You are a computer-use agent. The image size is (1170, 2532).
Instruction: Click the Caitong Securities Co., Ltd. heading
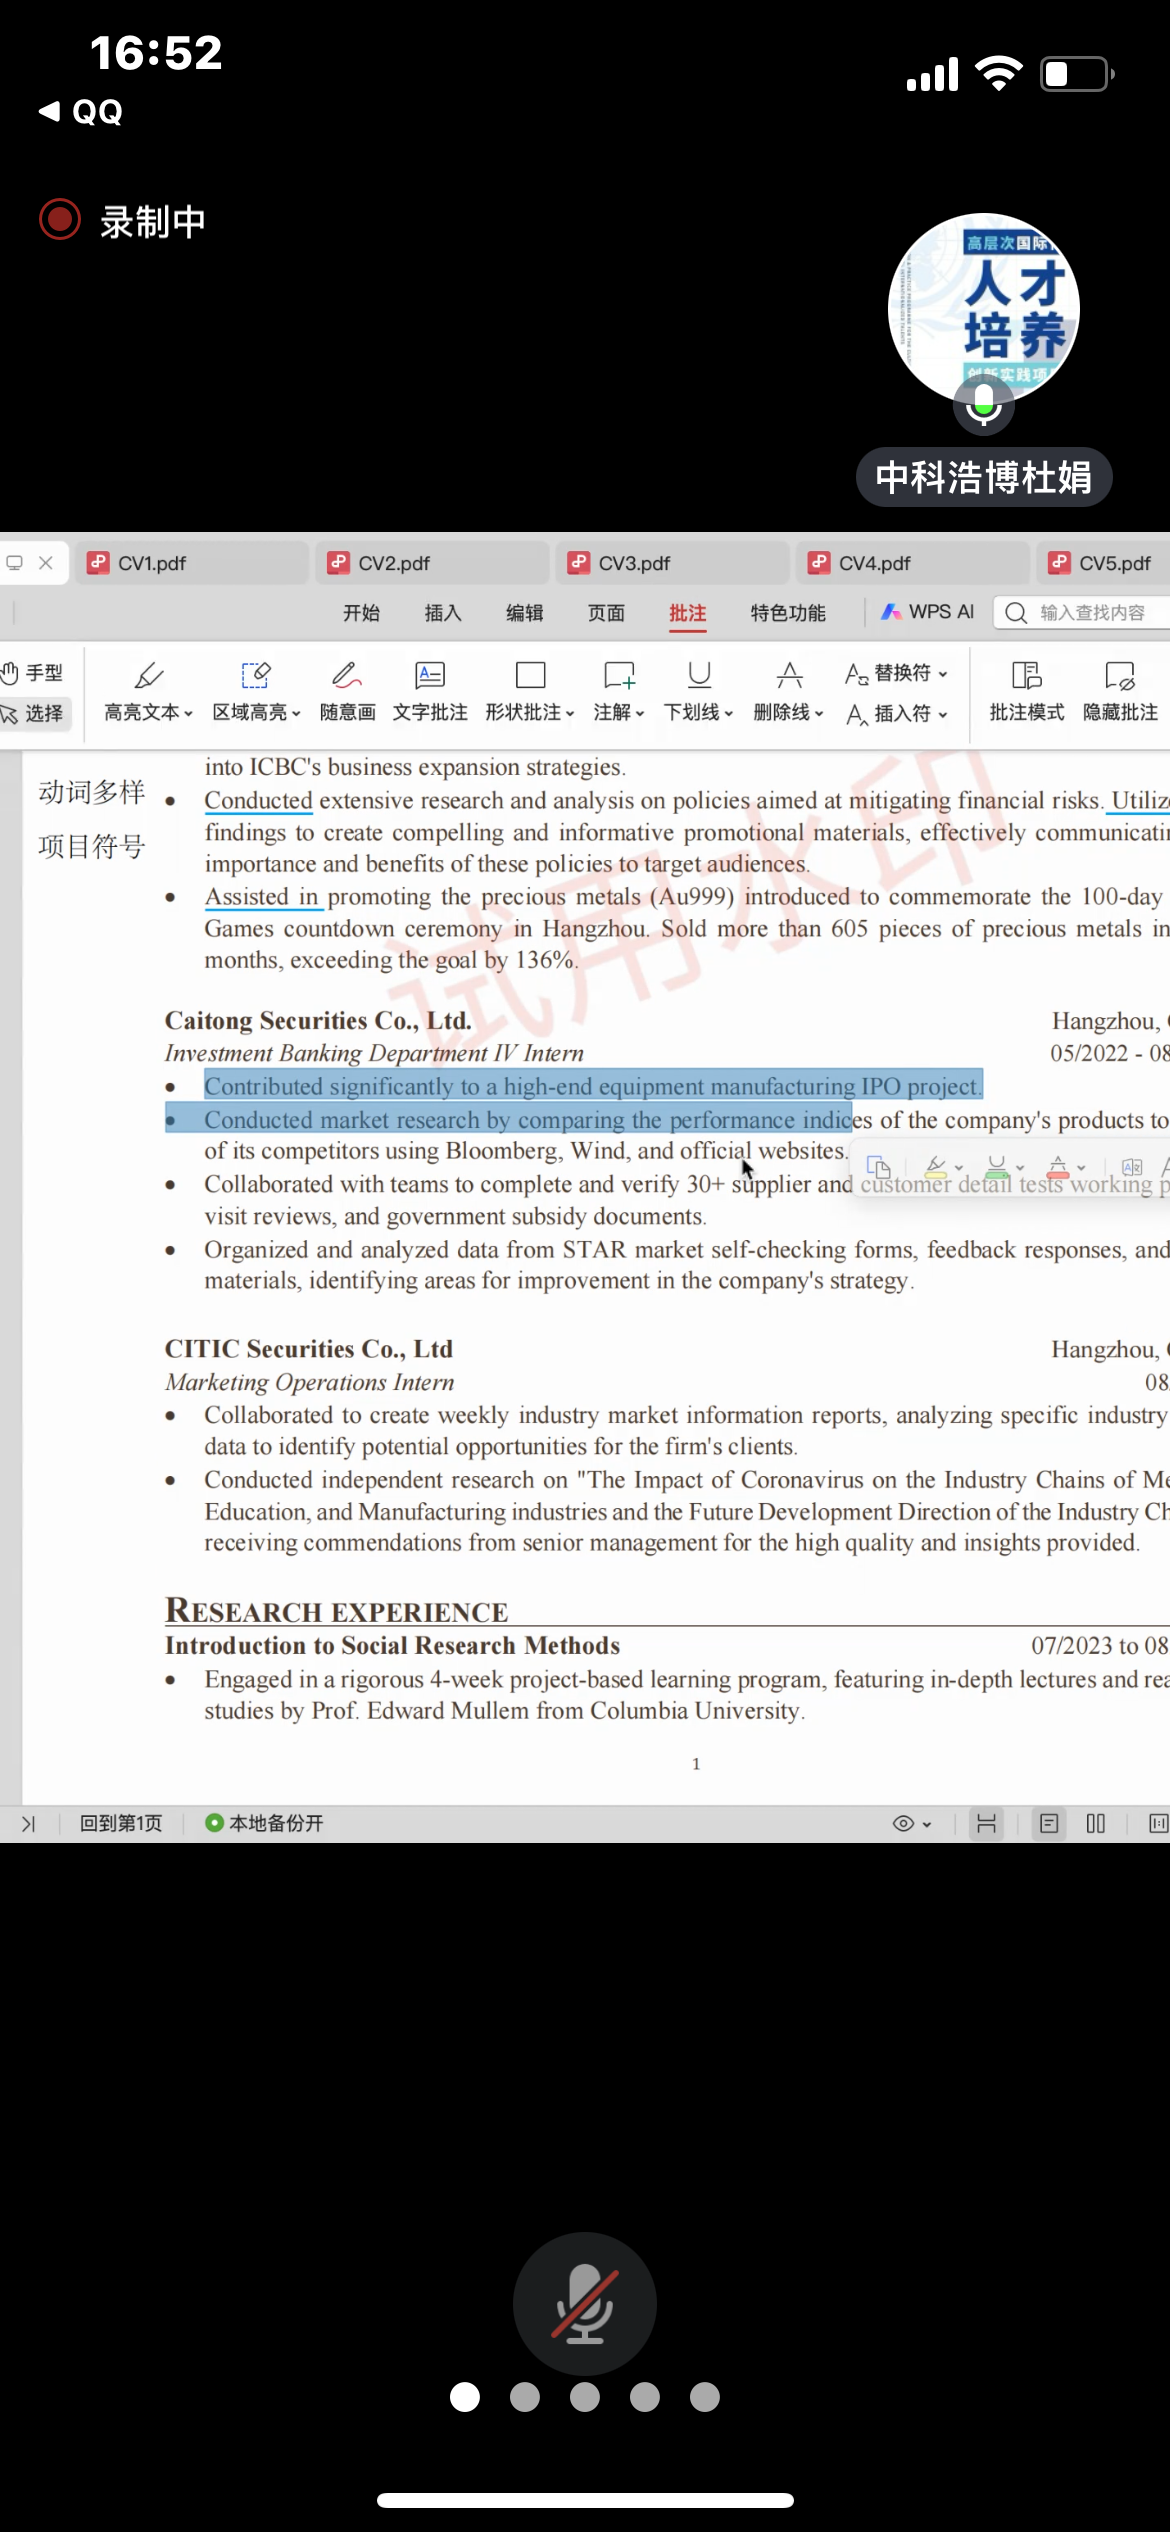point(318,1020)
